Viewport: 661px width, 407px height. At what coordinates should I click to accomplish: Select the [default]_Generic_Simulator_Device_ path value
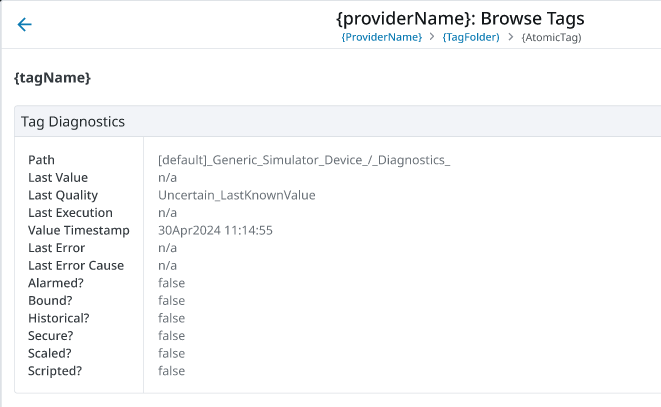(304, 160)
